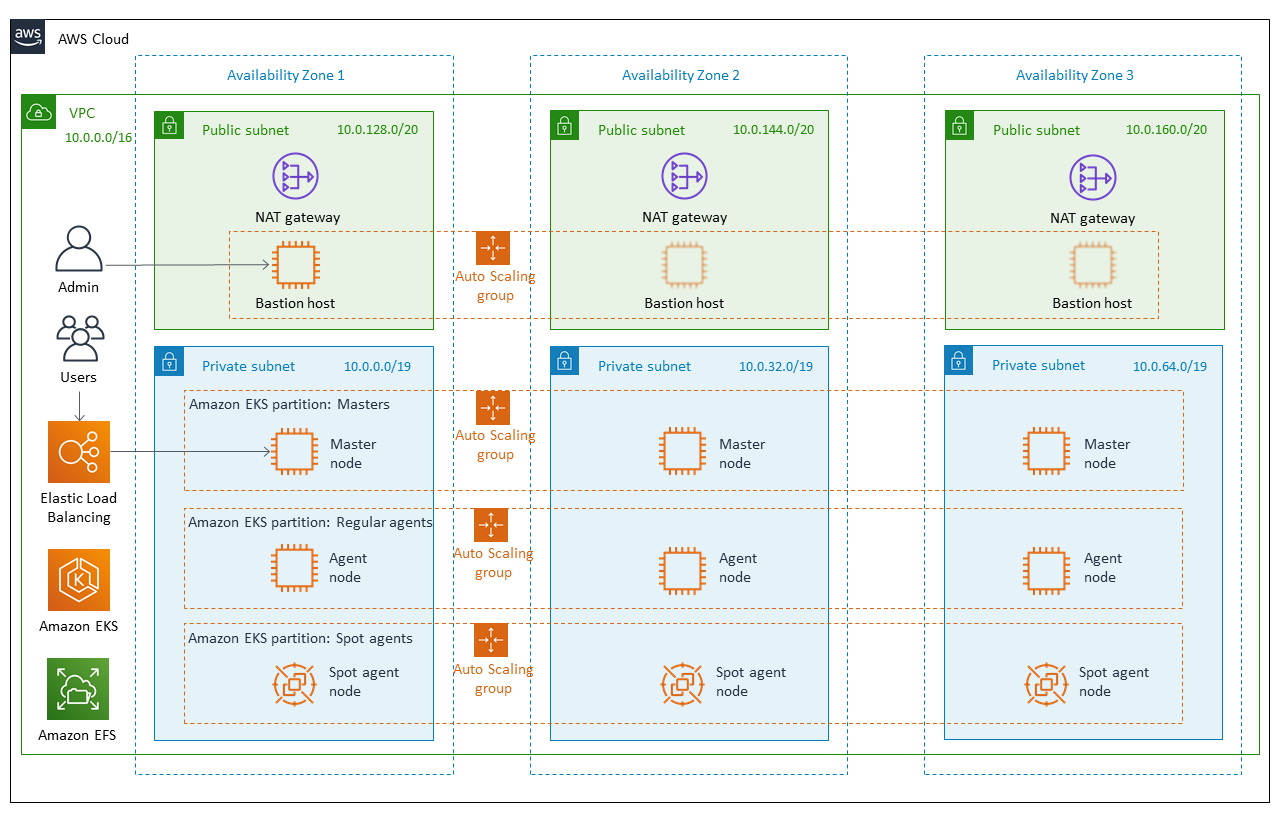Click the Agent node icon in Availability Zone 2
The width and height of the screenshot is (1280, 816).
(683, 568)
